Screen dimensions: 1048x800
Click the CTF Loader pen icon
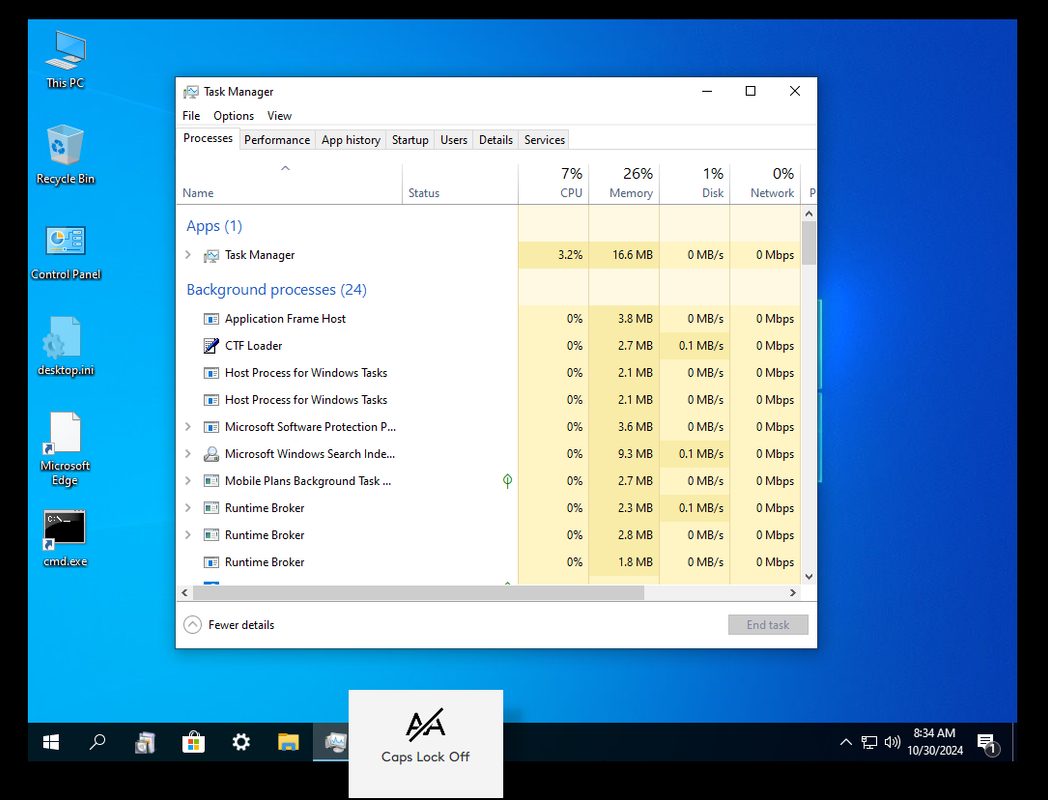(211, 346)
